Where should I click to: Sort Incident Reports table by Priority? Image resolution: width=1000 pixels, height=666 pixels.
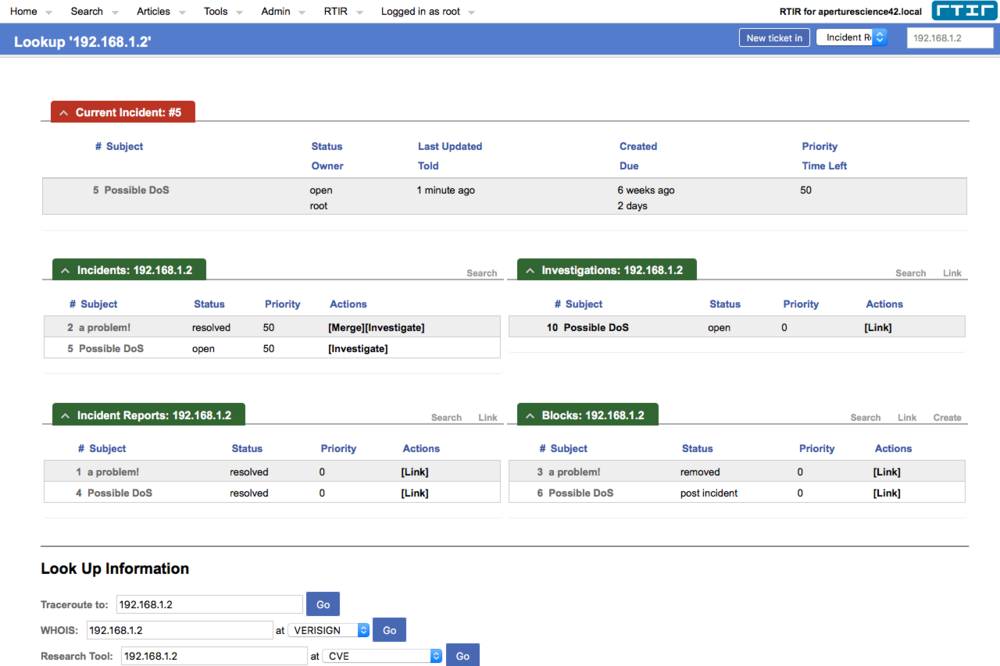[x=338, y=448]
